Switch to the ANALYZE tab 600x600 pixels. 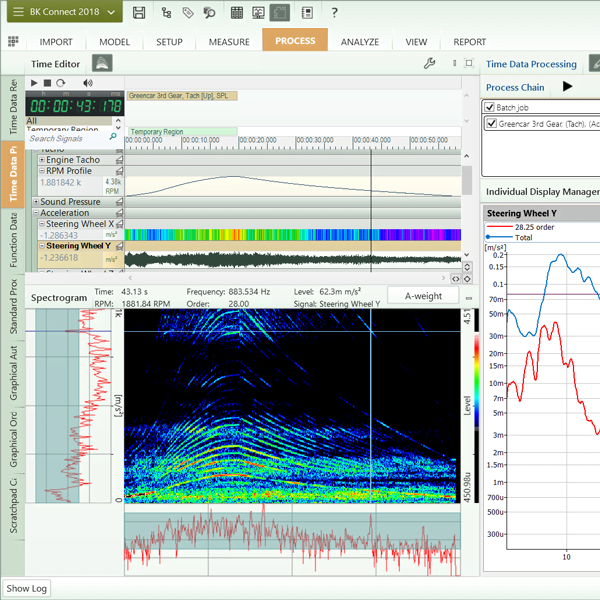[x=359, y=42]
